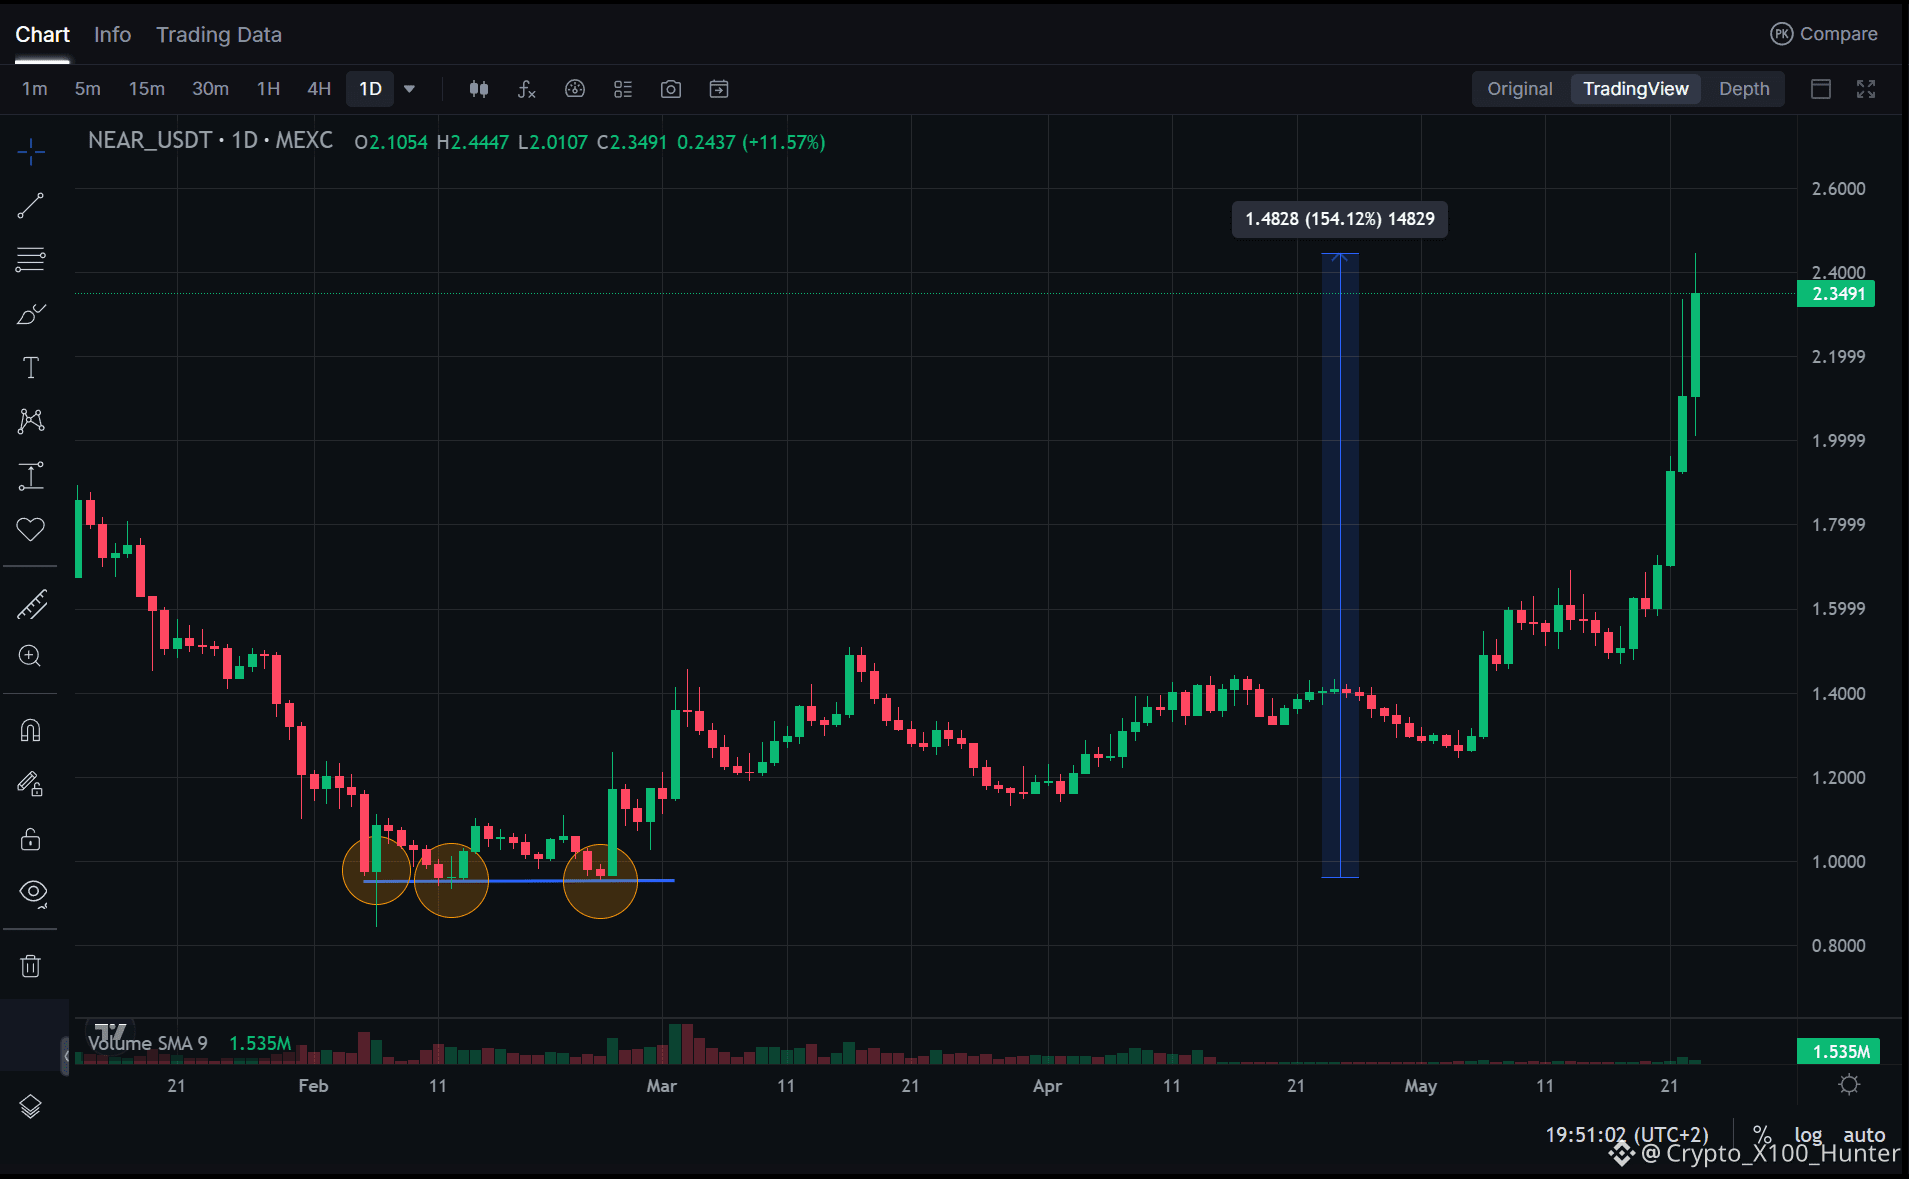Toggle stay in drawing mode
1909x1179 pixels.
tap(31, 784)
